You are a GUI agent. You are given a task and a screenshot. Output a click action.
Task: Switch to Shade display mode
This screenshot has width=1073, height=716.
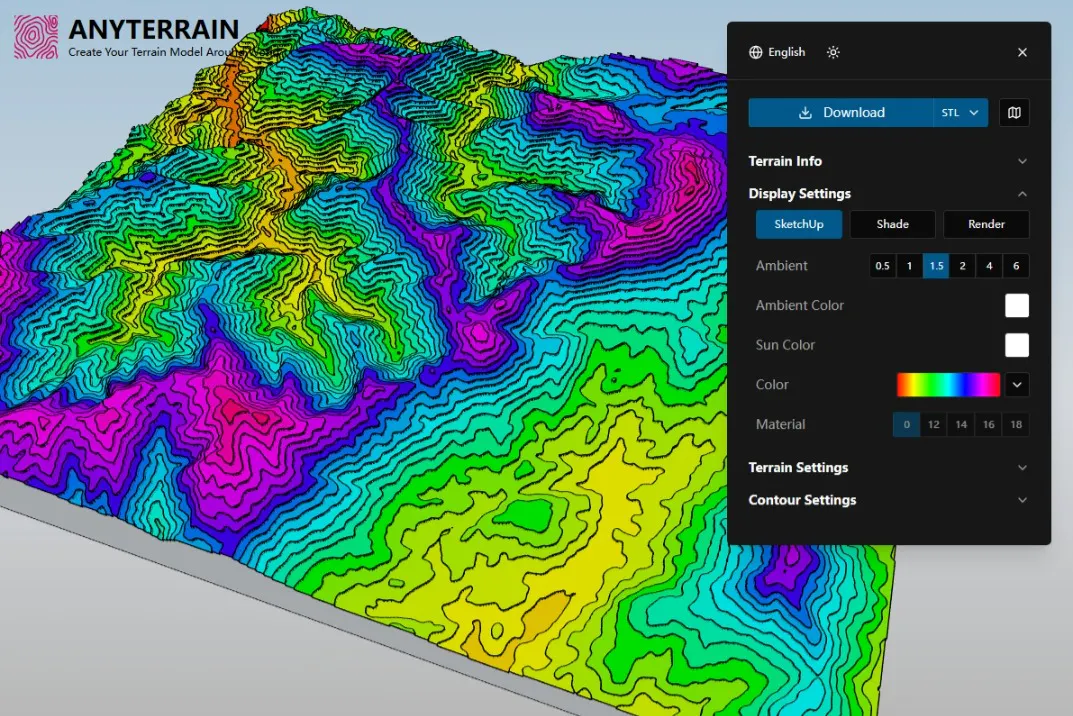pyautogui.click(x=892, y=225)
